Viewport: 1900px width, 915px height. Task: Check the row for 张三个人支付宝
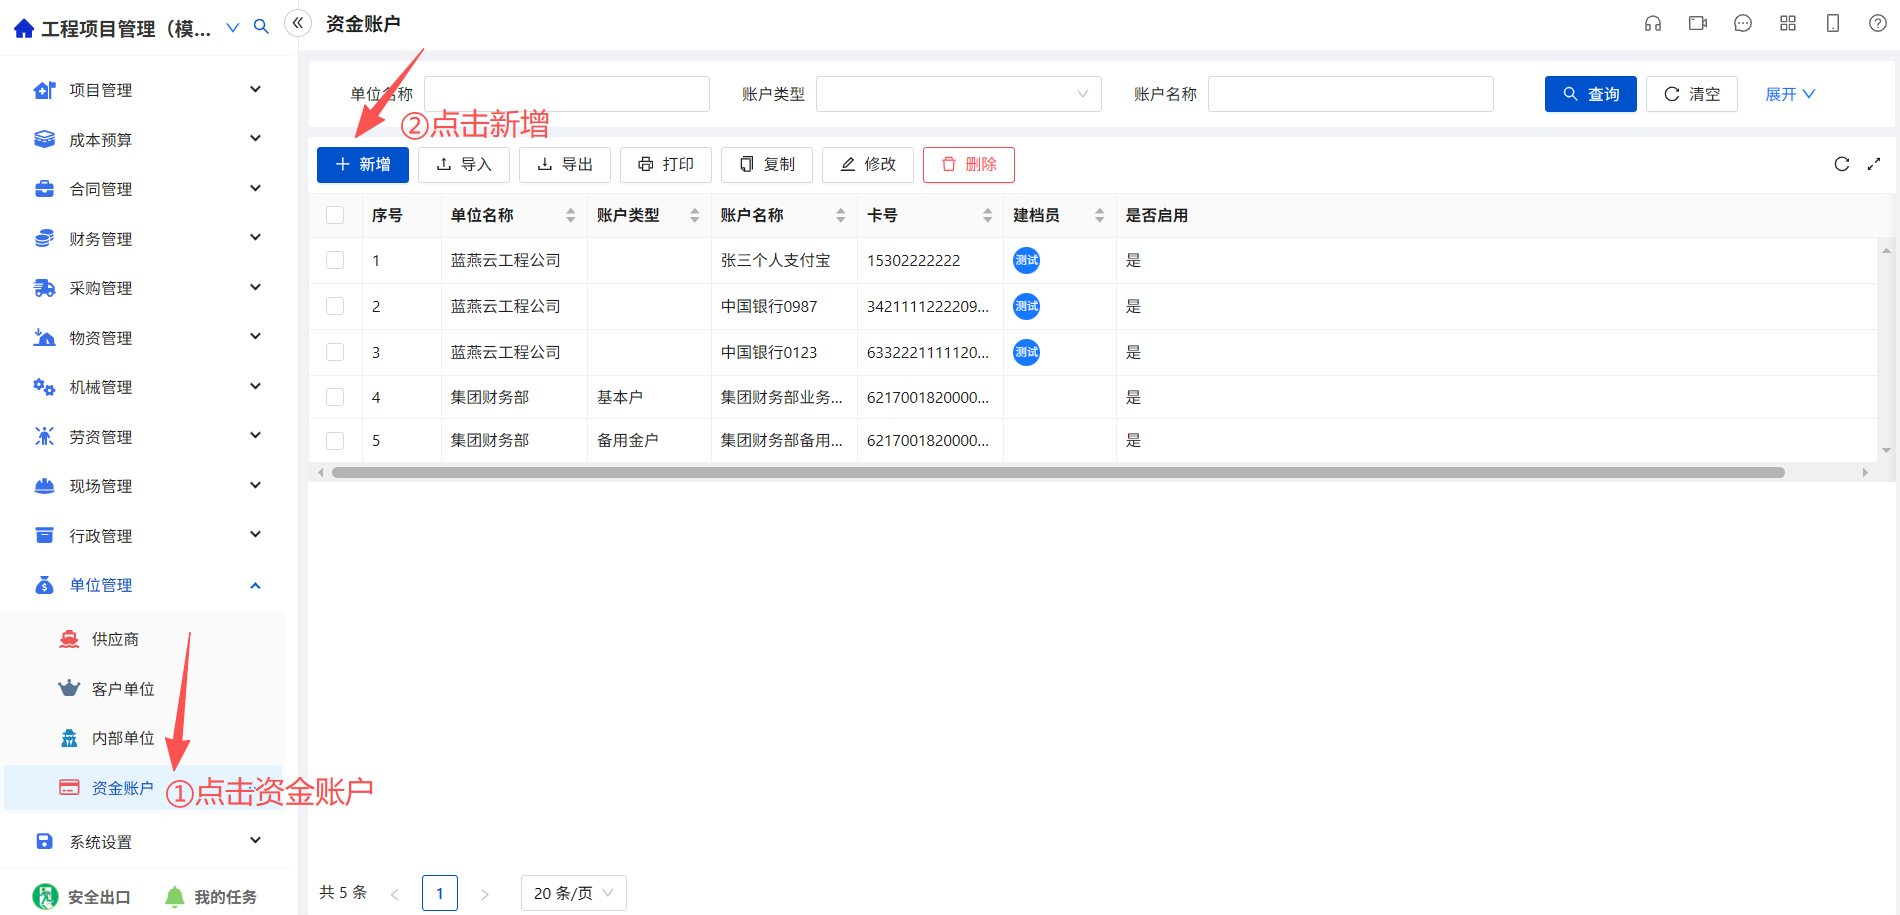coord(335,260)
